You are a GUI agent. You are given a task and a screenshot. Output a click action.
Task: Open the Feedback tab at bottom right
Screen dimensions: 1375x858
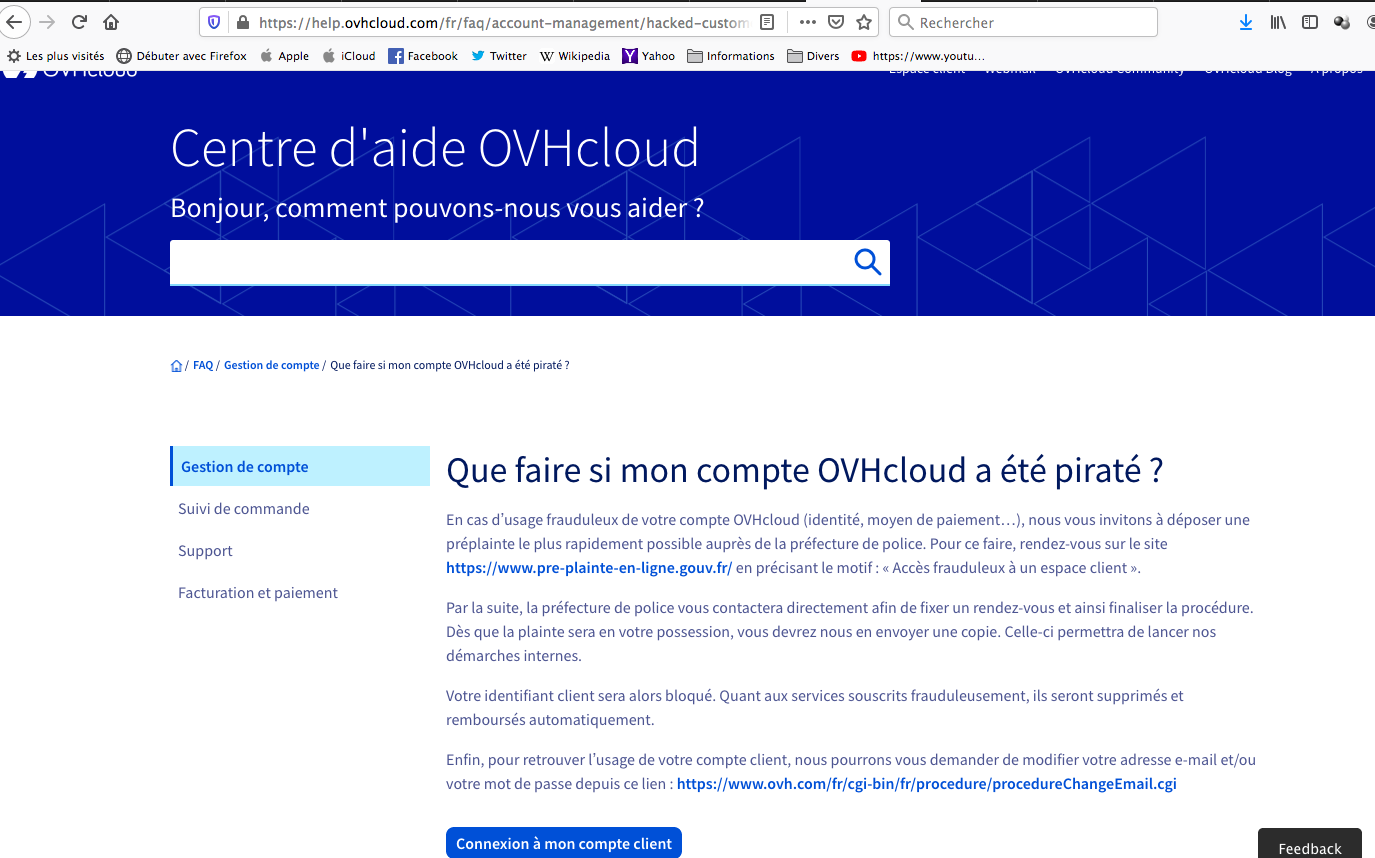tap(1309, 848)
